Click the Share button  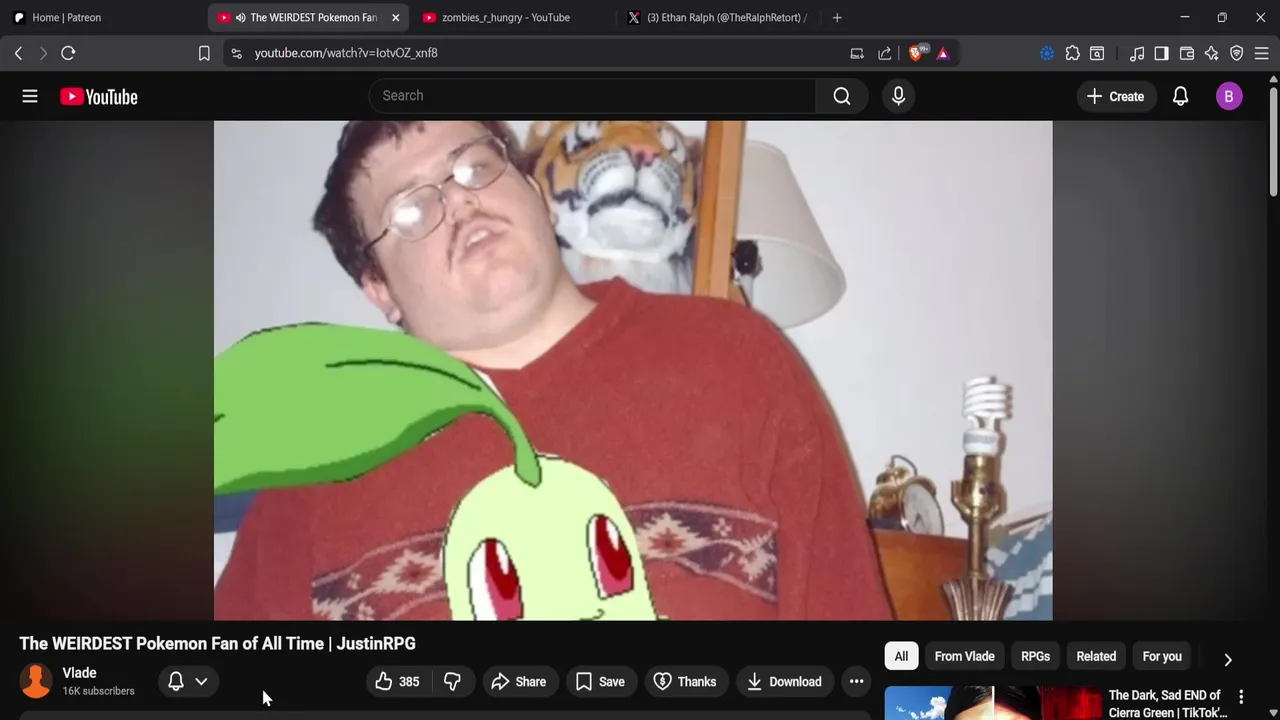tap(518, 682)
